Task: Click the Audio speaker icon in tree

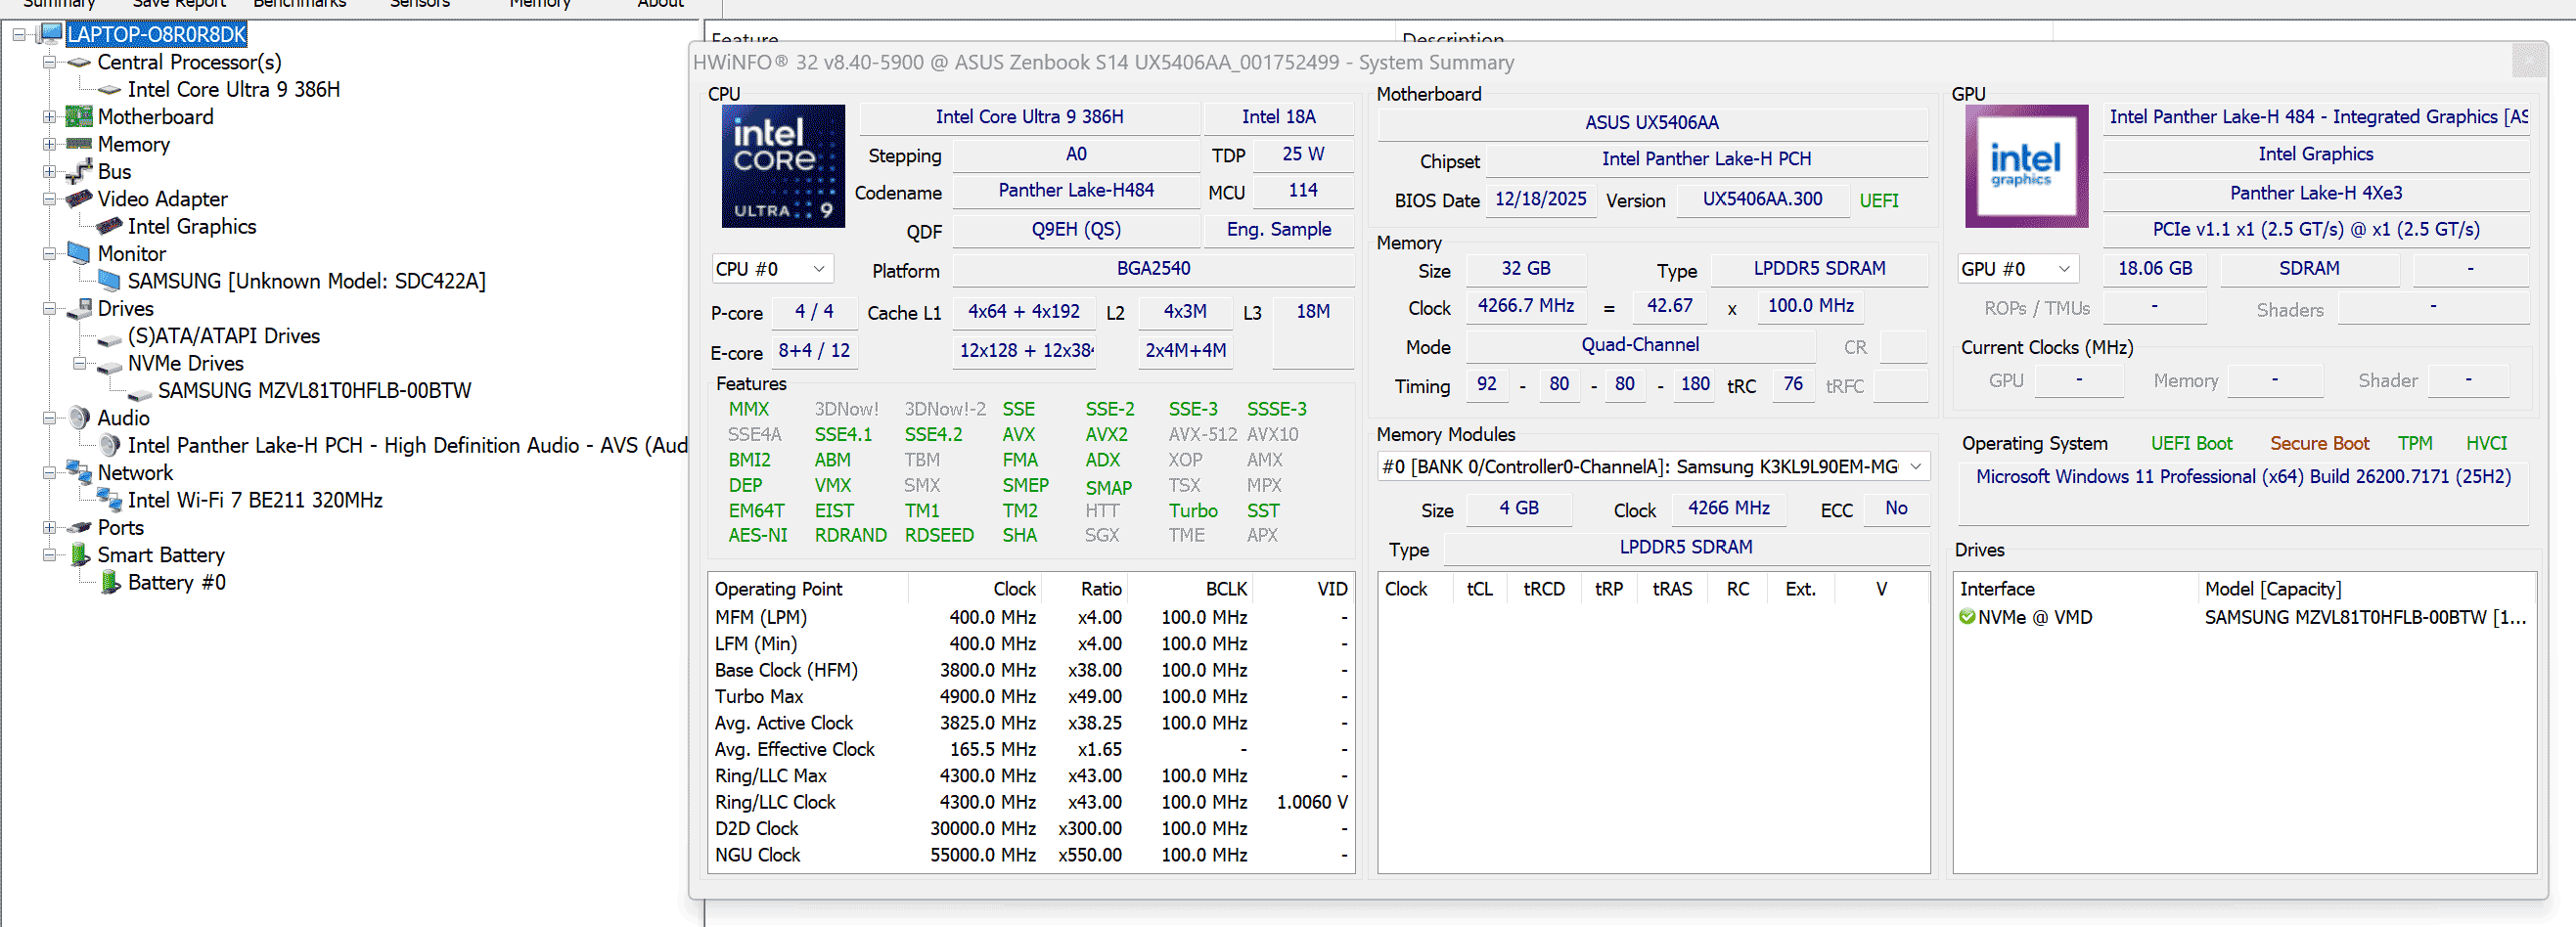Action: pos(79,418)
